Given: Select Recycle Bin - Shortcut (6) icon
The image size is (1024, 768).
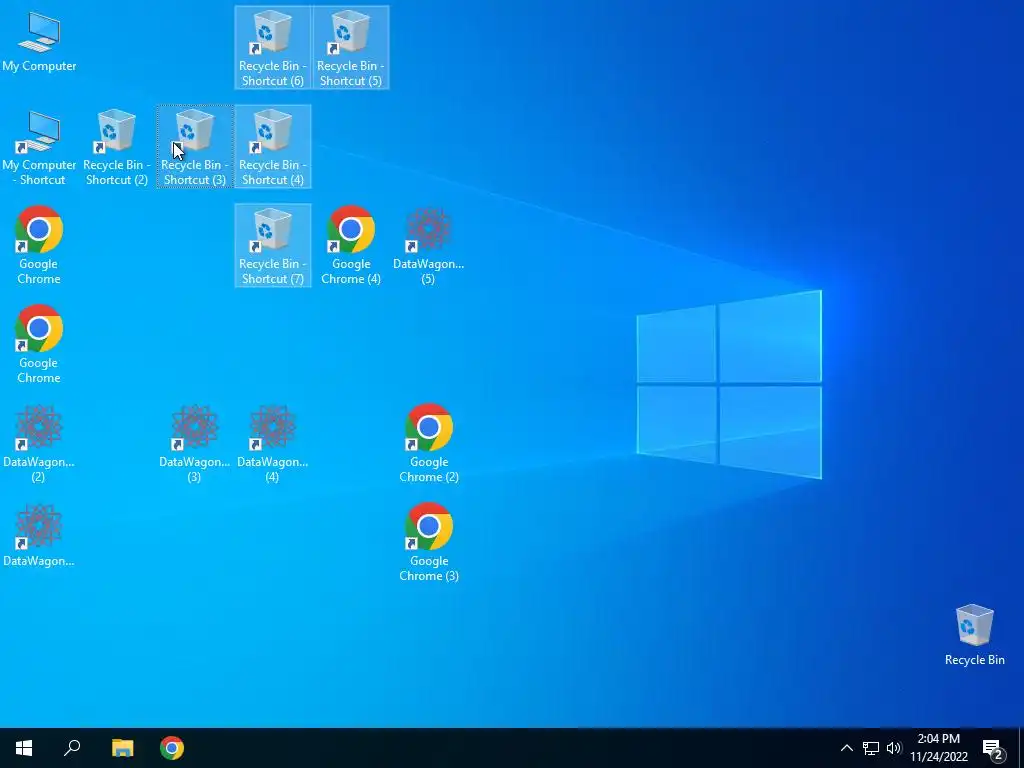Looking at the screenshot, I should point(272,47).
